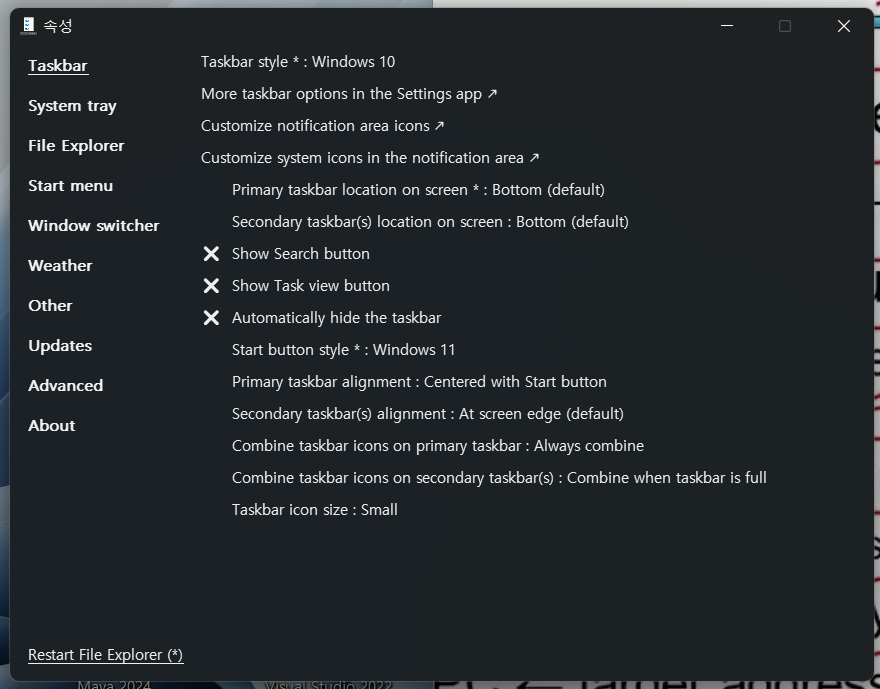Open More taskbar options in Settings app
The height and width of the screenshot is (689, 880).
click(349, 94)
